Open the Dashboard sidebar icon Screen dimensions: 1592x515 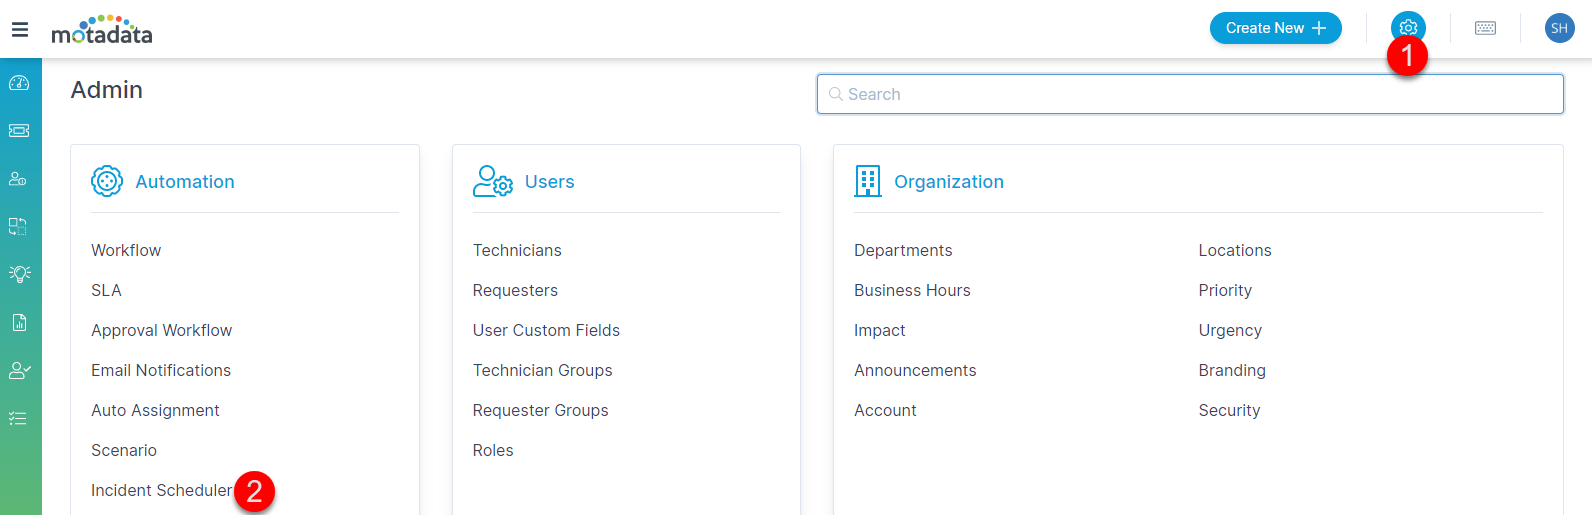19,83
